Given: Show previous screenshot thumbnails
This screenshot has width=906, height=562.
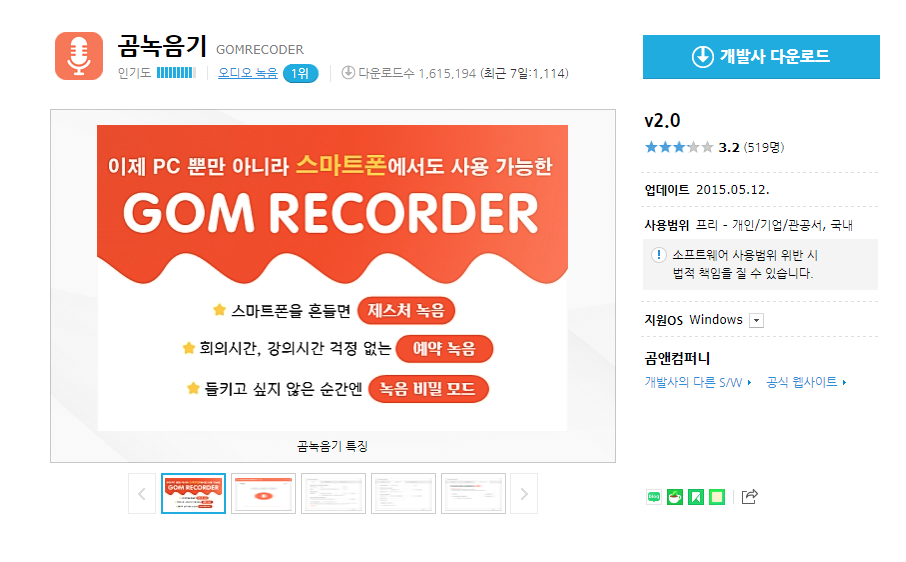Looking at the screenshot, I should tap(142, 494).
